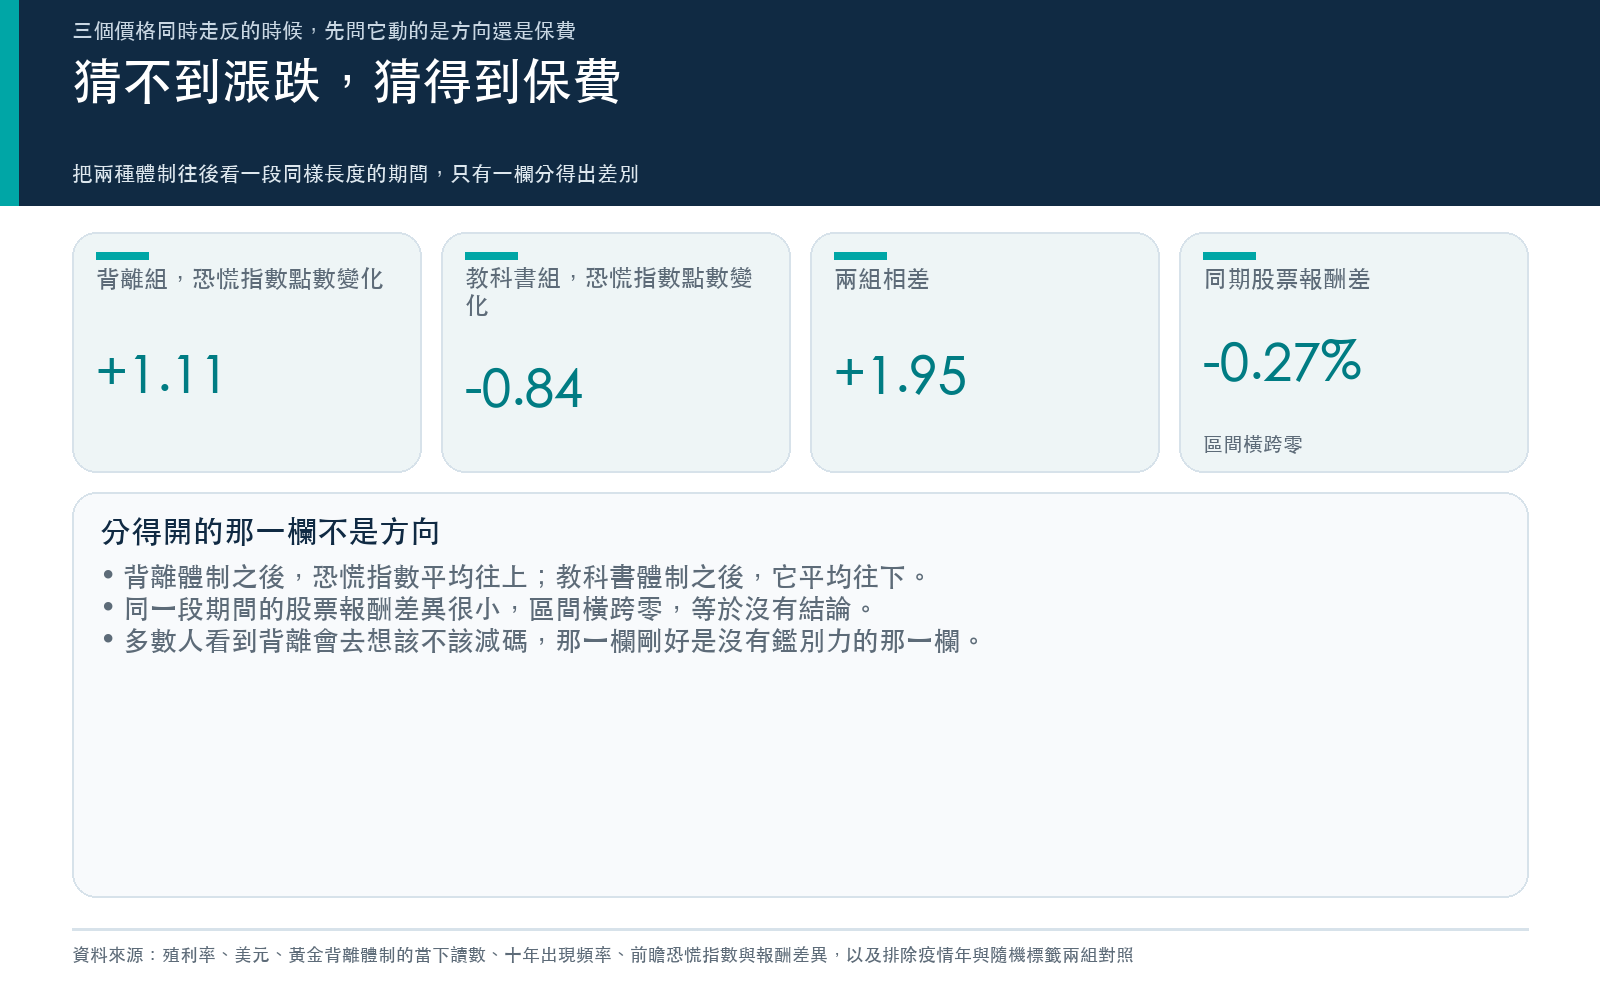Click the bullet starting 多數人看到背離會去想該不該減碼
1600x1000 pixels.
coord(544,641)
